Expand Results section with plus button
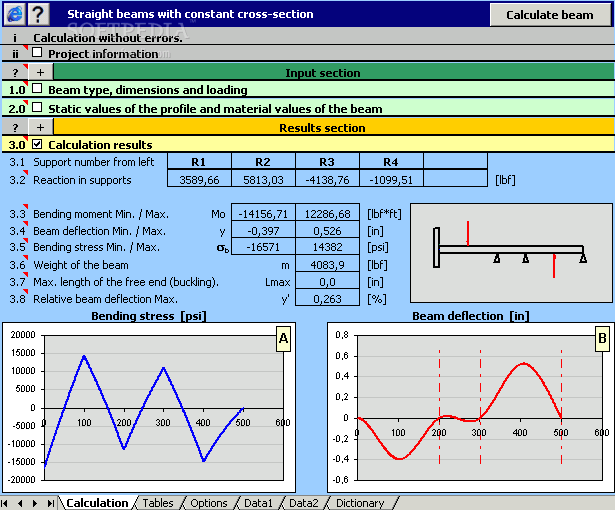Screen dimensions: 615x510 [x=40, y=128]
